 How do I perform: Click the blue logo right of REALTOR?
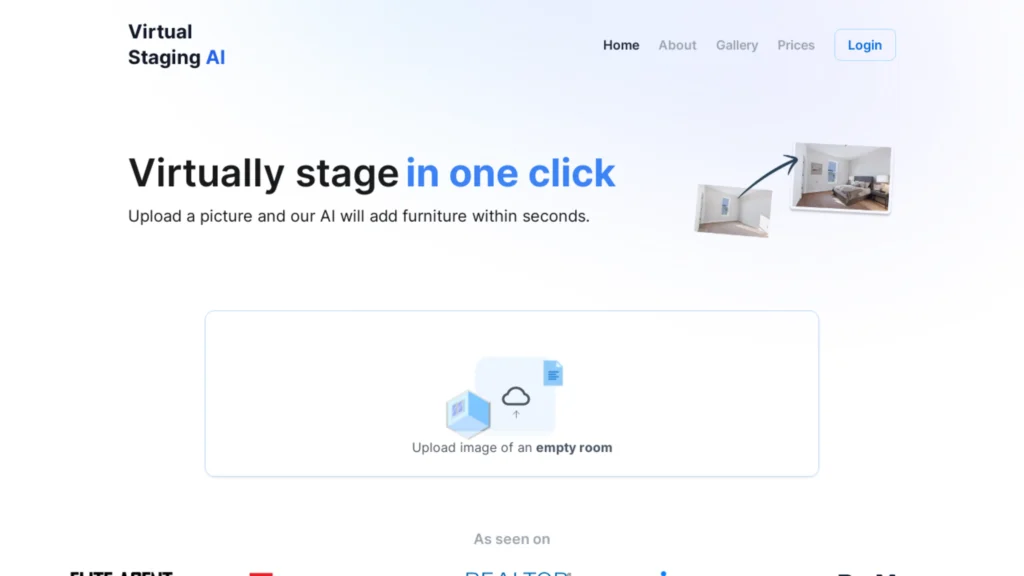click(x=664, y=573)
